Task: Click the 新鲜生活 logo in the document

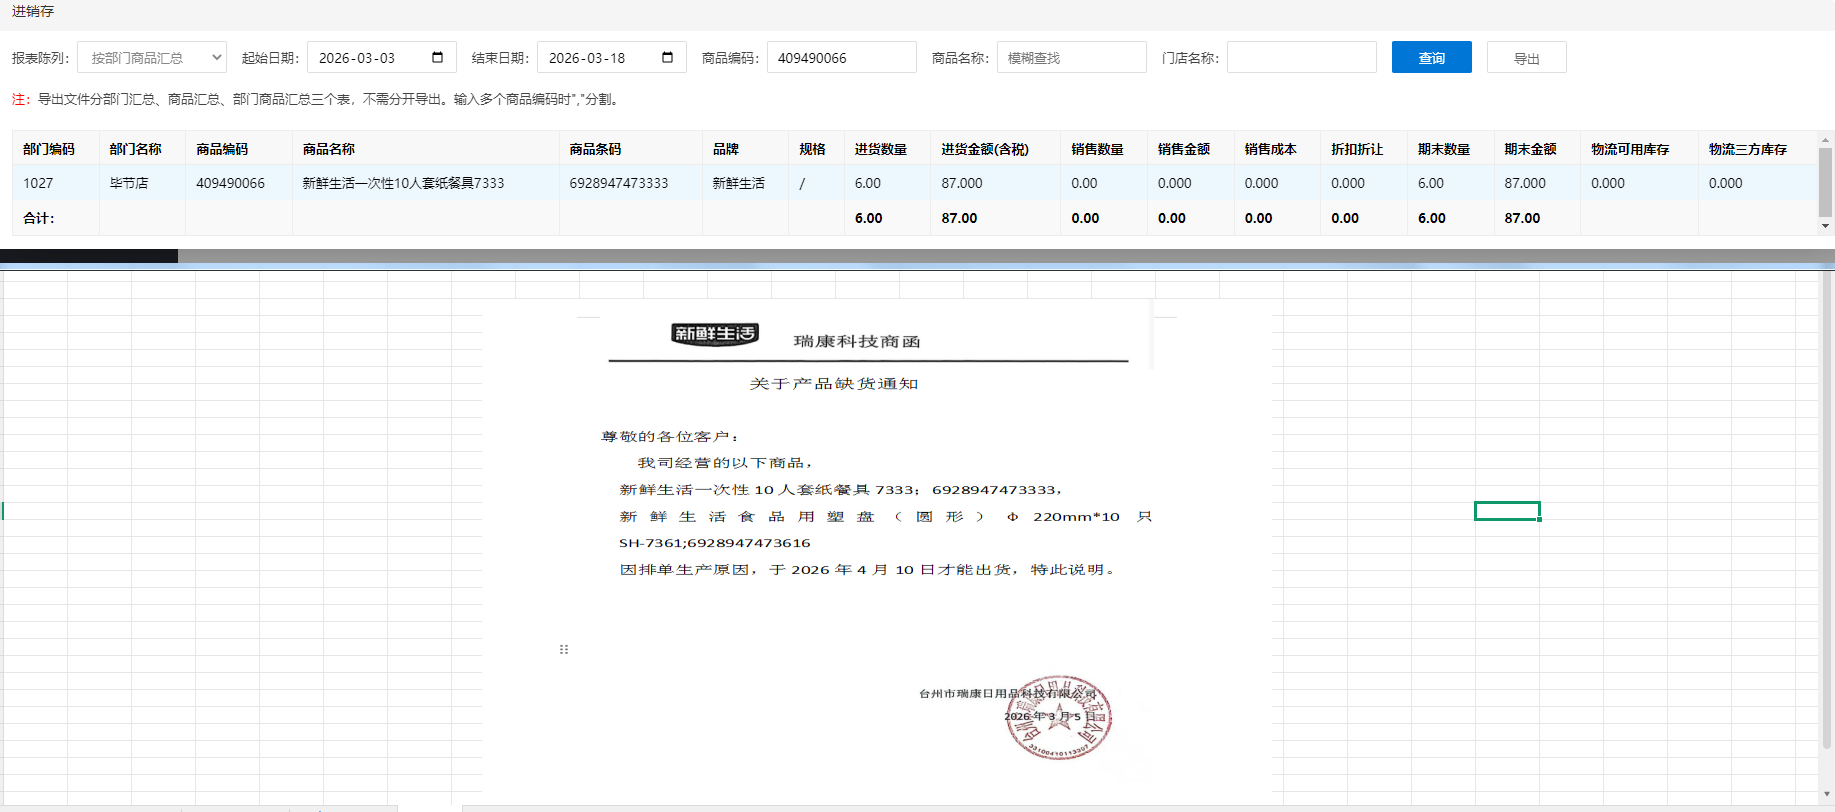Action: pos(714,334)
